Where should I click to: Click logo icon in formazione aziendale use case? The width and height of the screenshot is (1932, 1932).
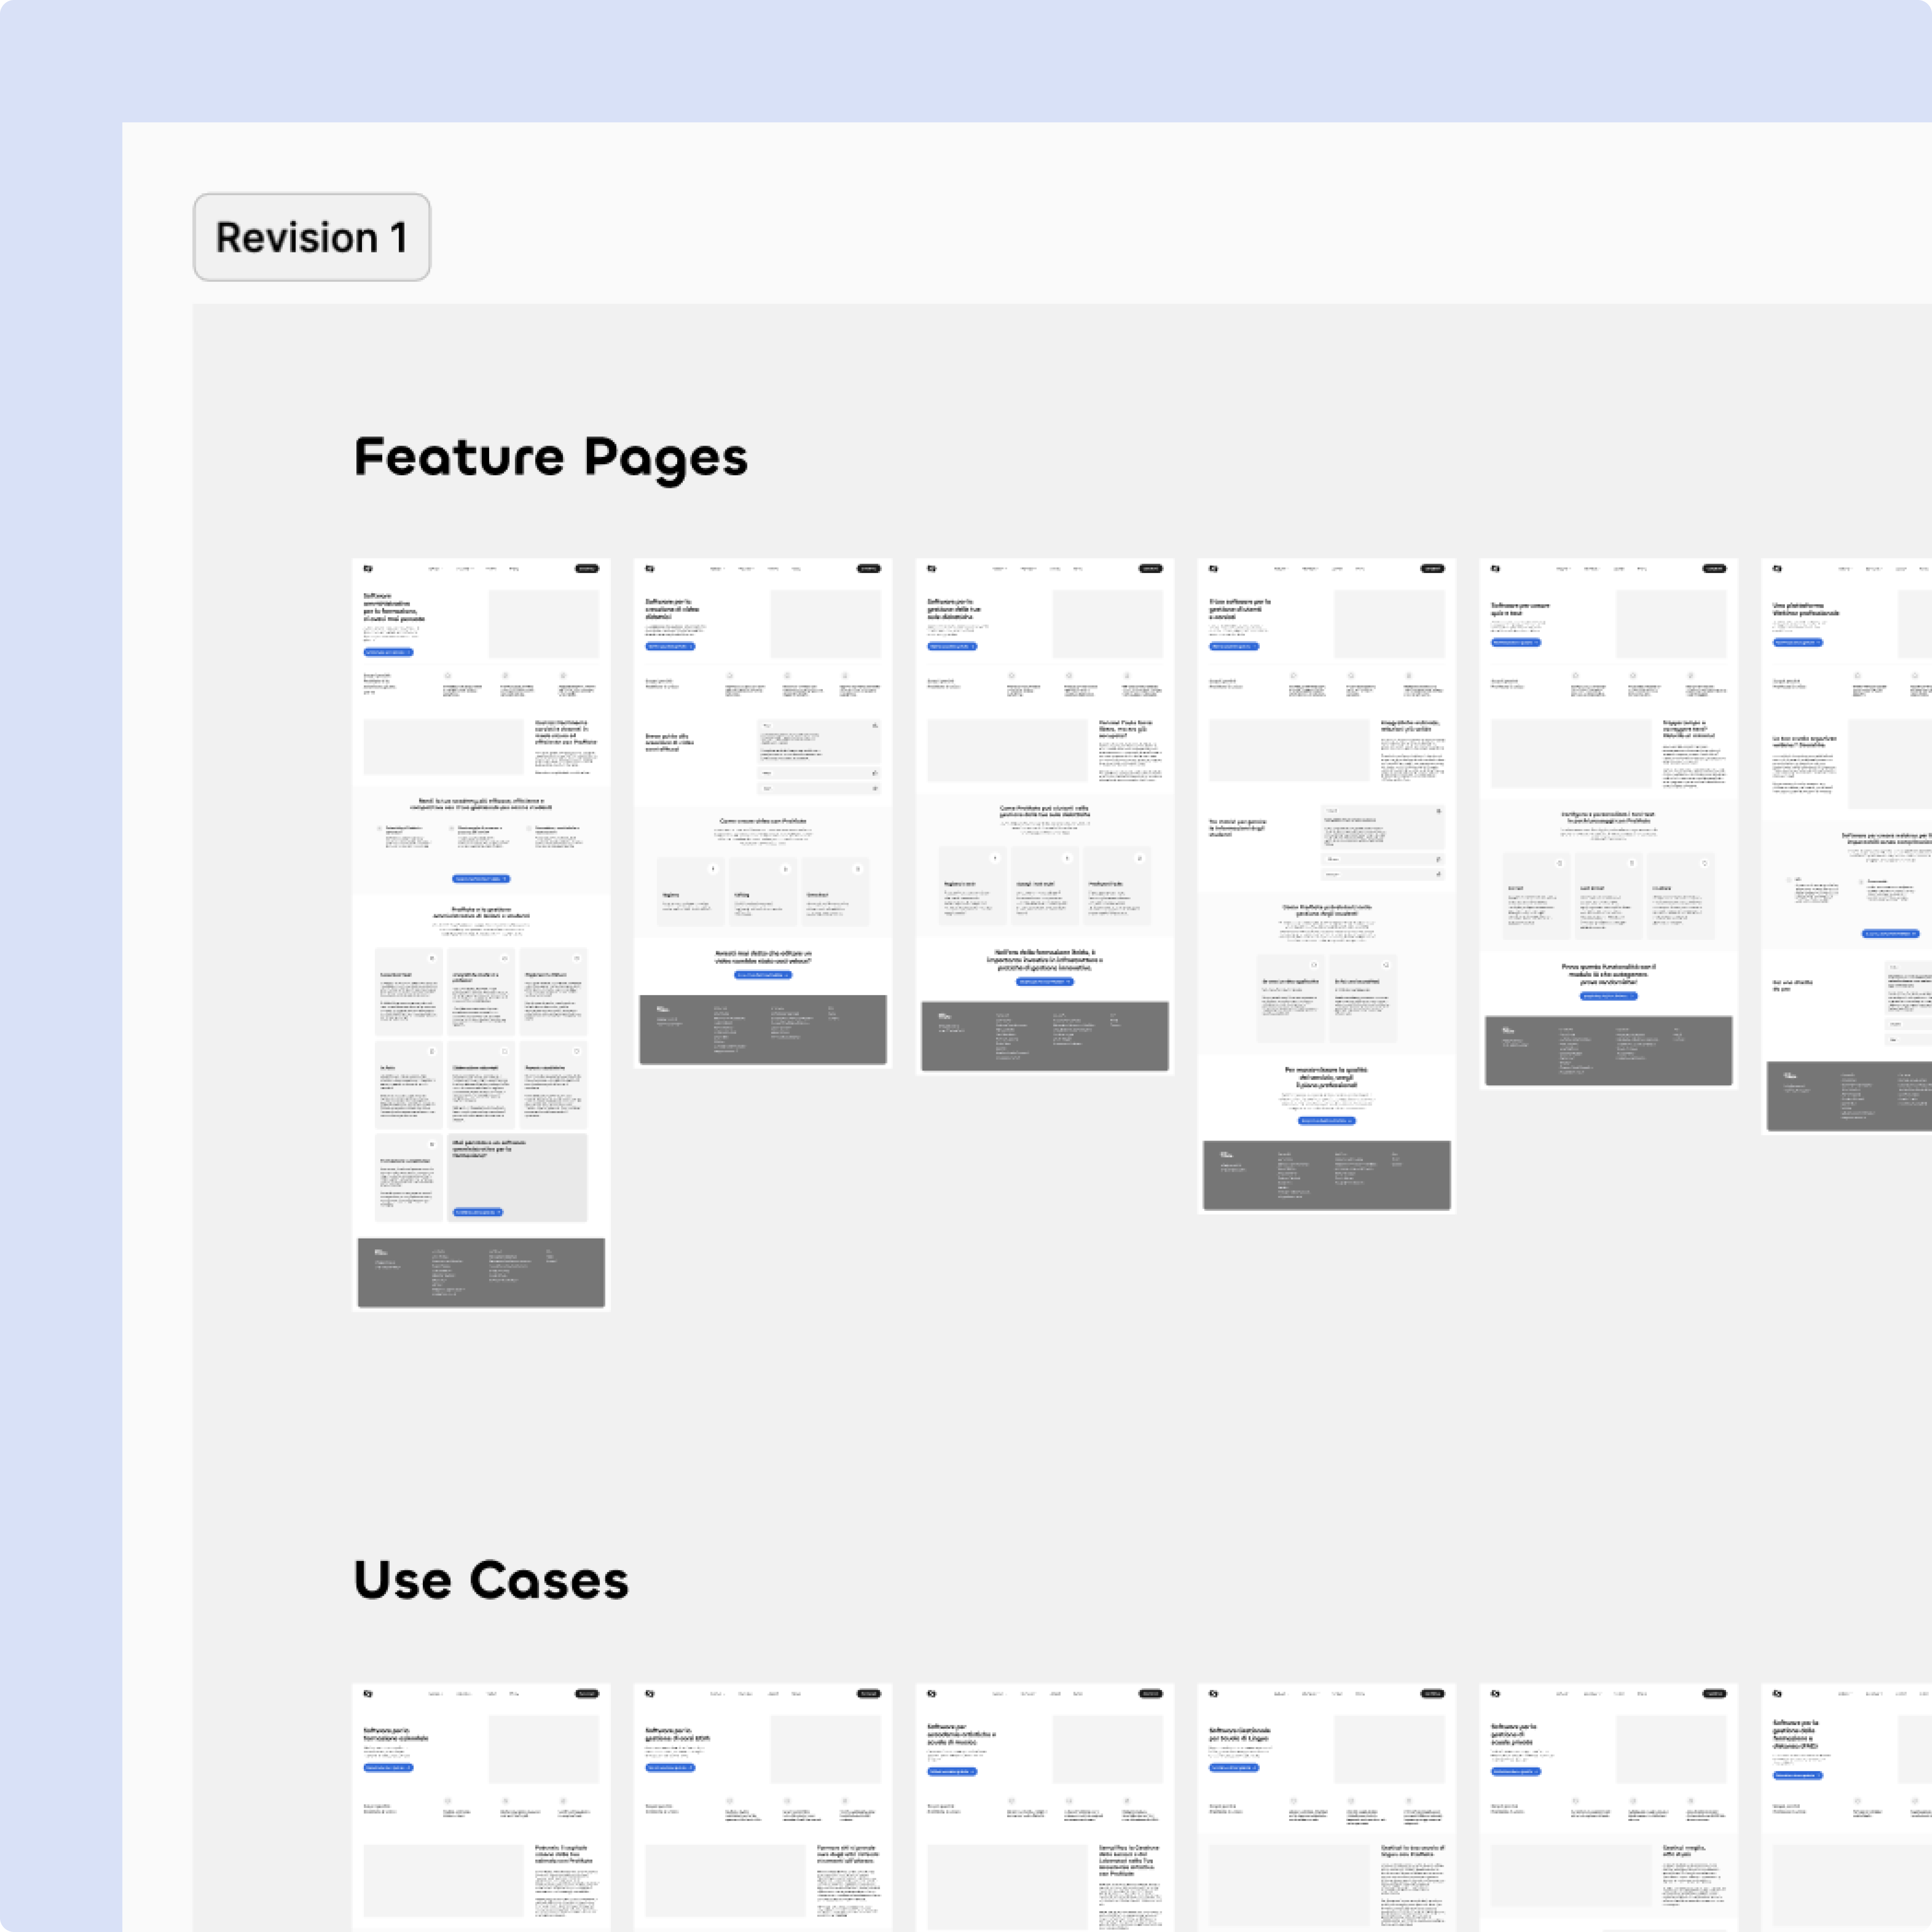pyautogui.click(x=368, y=1694)
